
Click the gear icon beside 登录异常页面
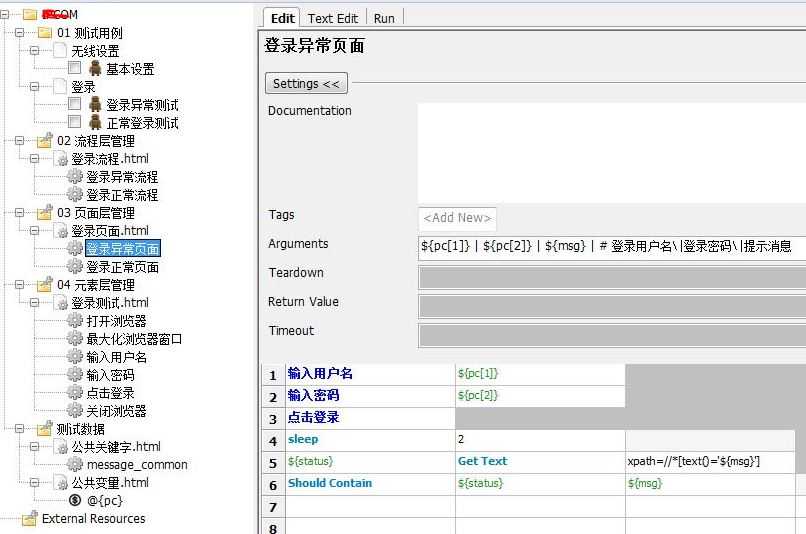(75, 248)
